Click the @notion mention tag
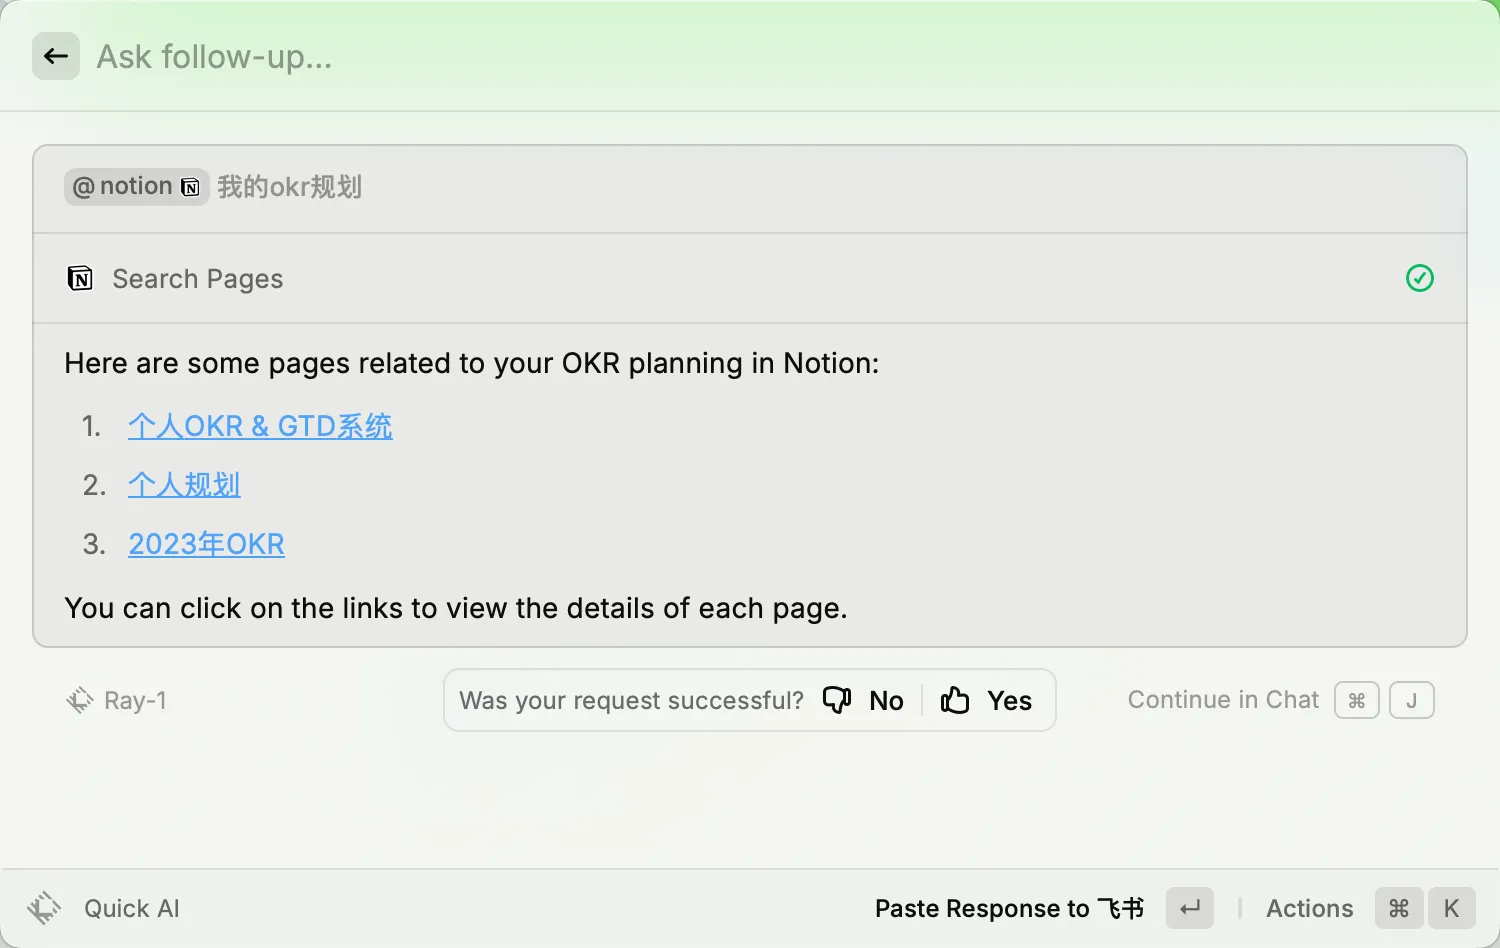The height and width of the screenshot is (948, 1500). pos(136,187)
